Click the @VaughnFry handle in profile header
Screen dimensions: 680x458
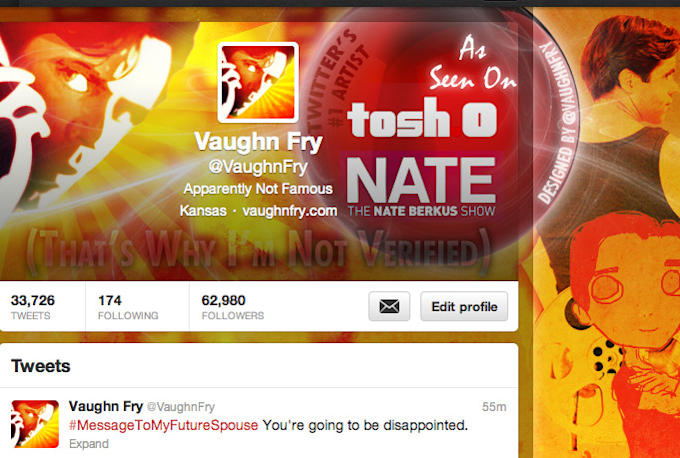(x=258, y=167)
